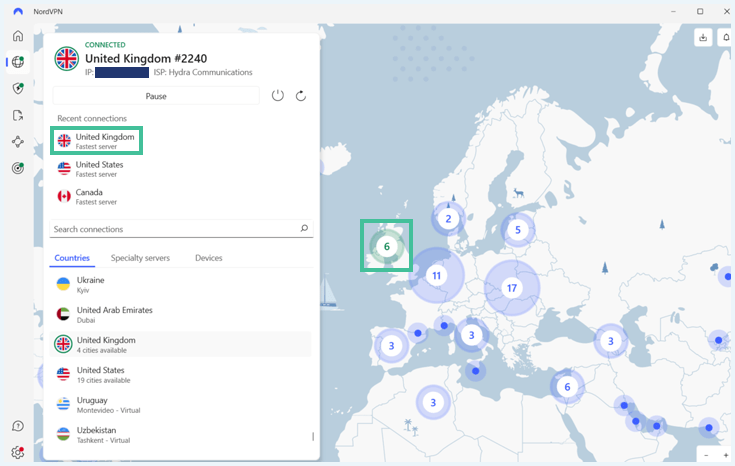This screenshot has width=735, height=466.
Task: Maximize the NordVPN window
Action: click(x=700, y=11)
